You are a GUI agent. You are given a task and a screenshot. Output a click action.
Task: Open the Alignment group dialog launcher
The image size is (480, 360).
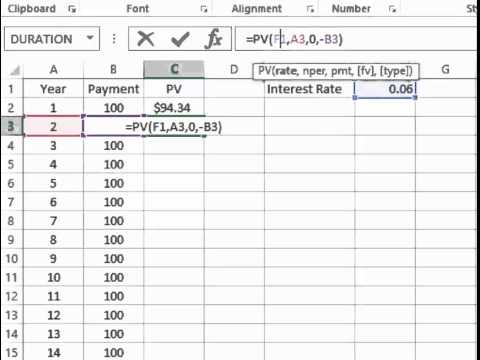click(310, 9)
